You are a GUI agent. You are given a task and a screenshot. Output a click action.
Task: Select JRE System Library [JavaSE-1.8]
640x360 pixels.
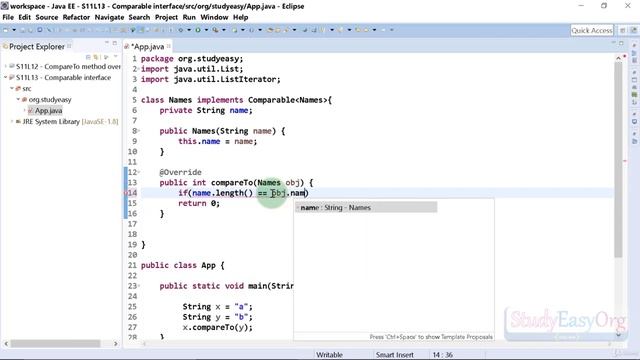(67, 121)
